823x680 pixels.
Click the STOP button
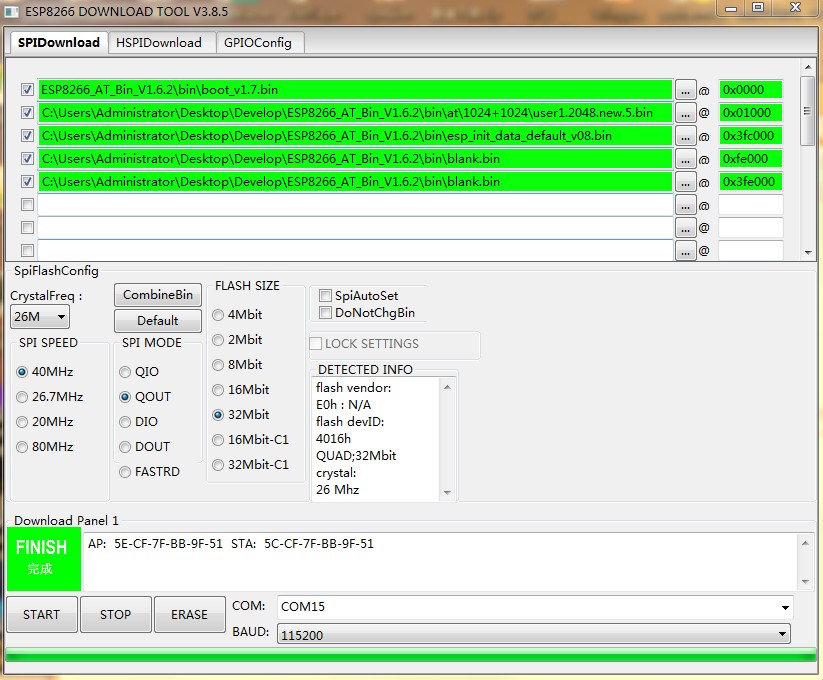point(115,614)
